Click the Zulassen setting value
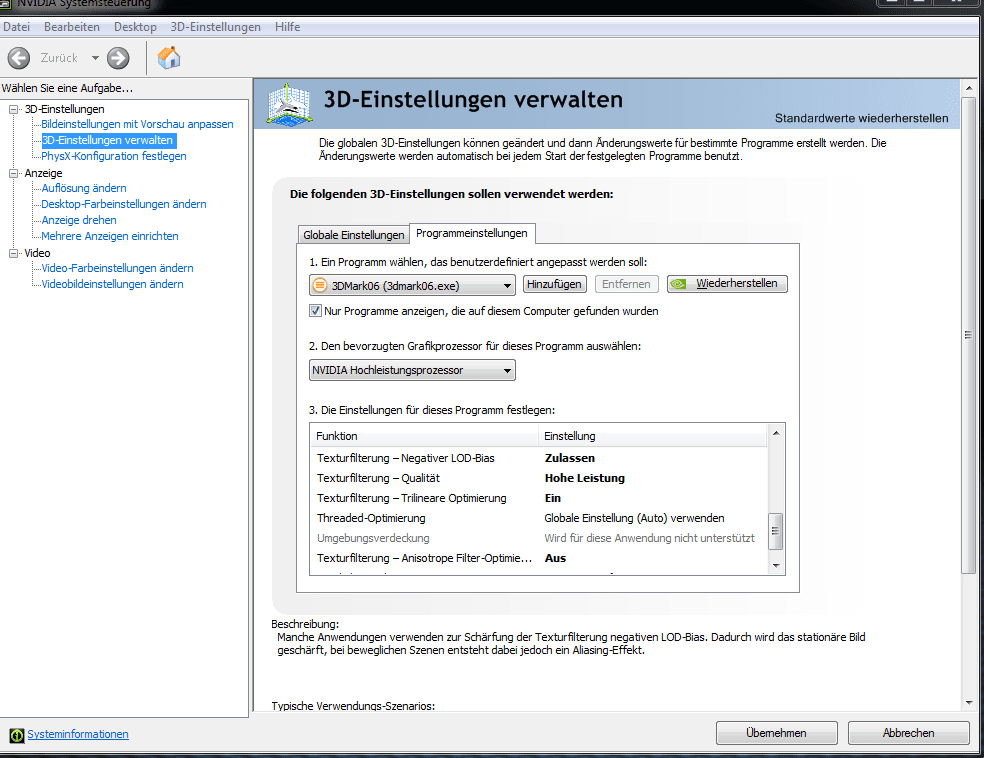 pyautogui.click(x=570, y=458)
